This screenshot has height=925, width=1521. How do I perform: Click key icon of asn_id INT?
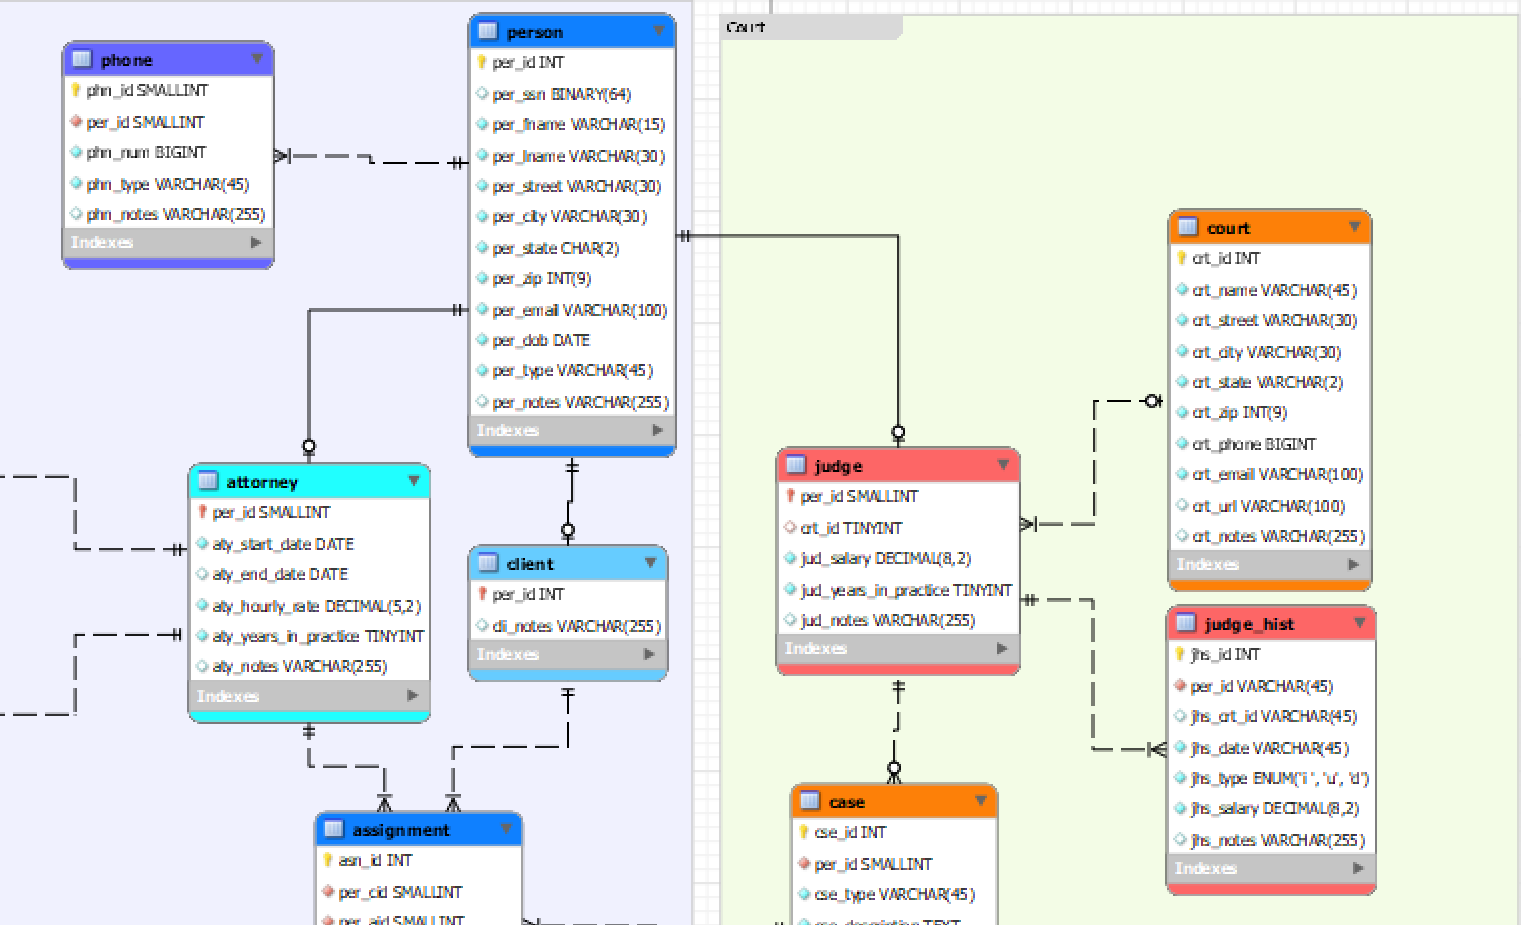(x=328, y=860)
